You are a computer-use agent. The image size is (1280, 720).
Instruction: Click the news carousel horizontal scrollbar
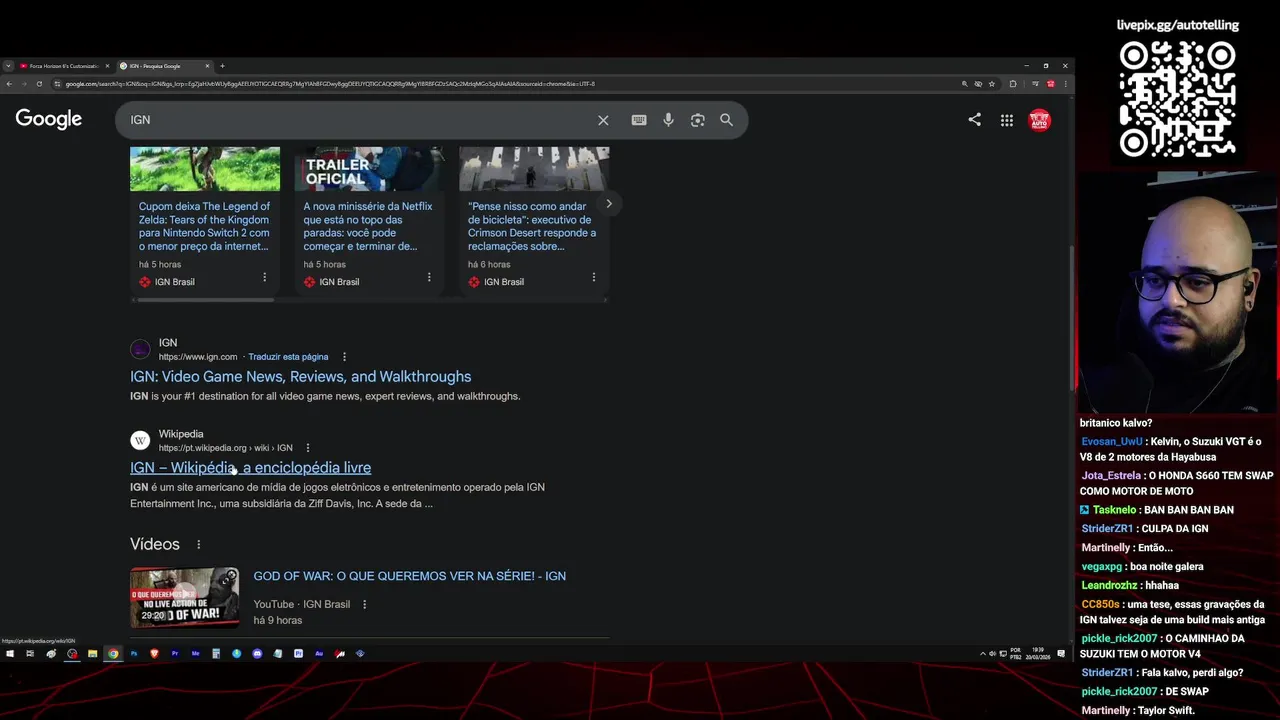(205, 299)
